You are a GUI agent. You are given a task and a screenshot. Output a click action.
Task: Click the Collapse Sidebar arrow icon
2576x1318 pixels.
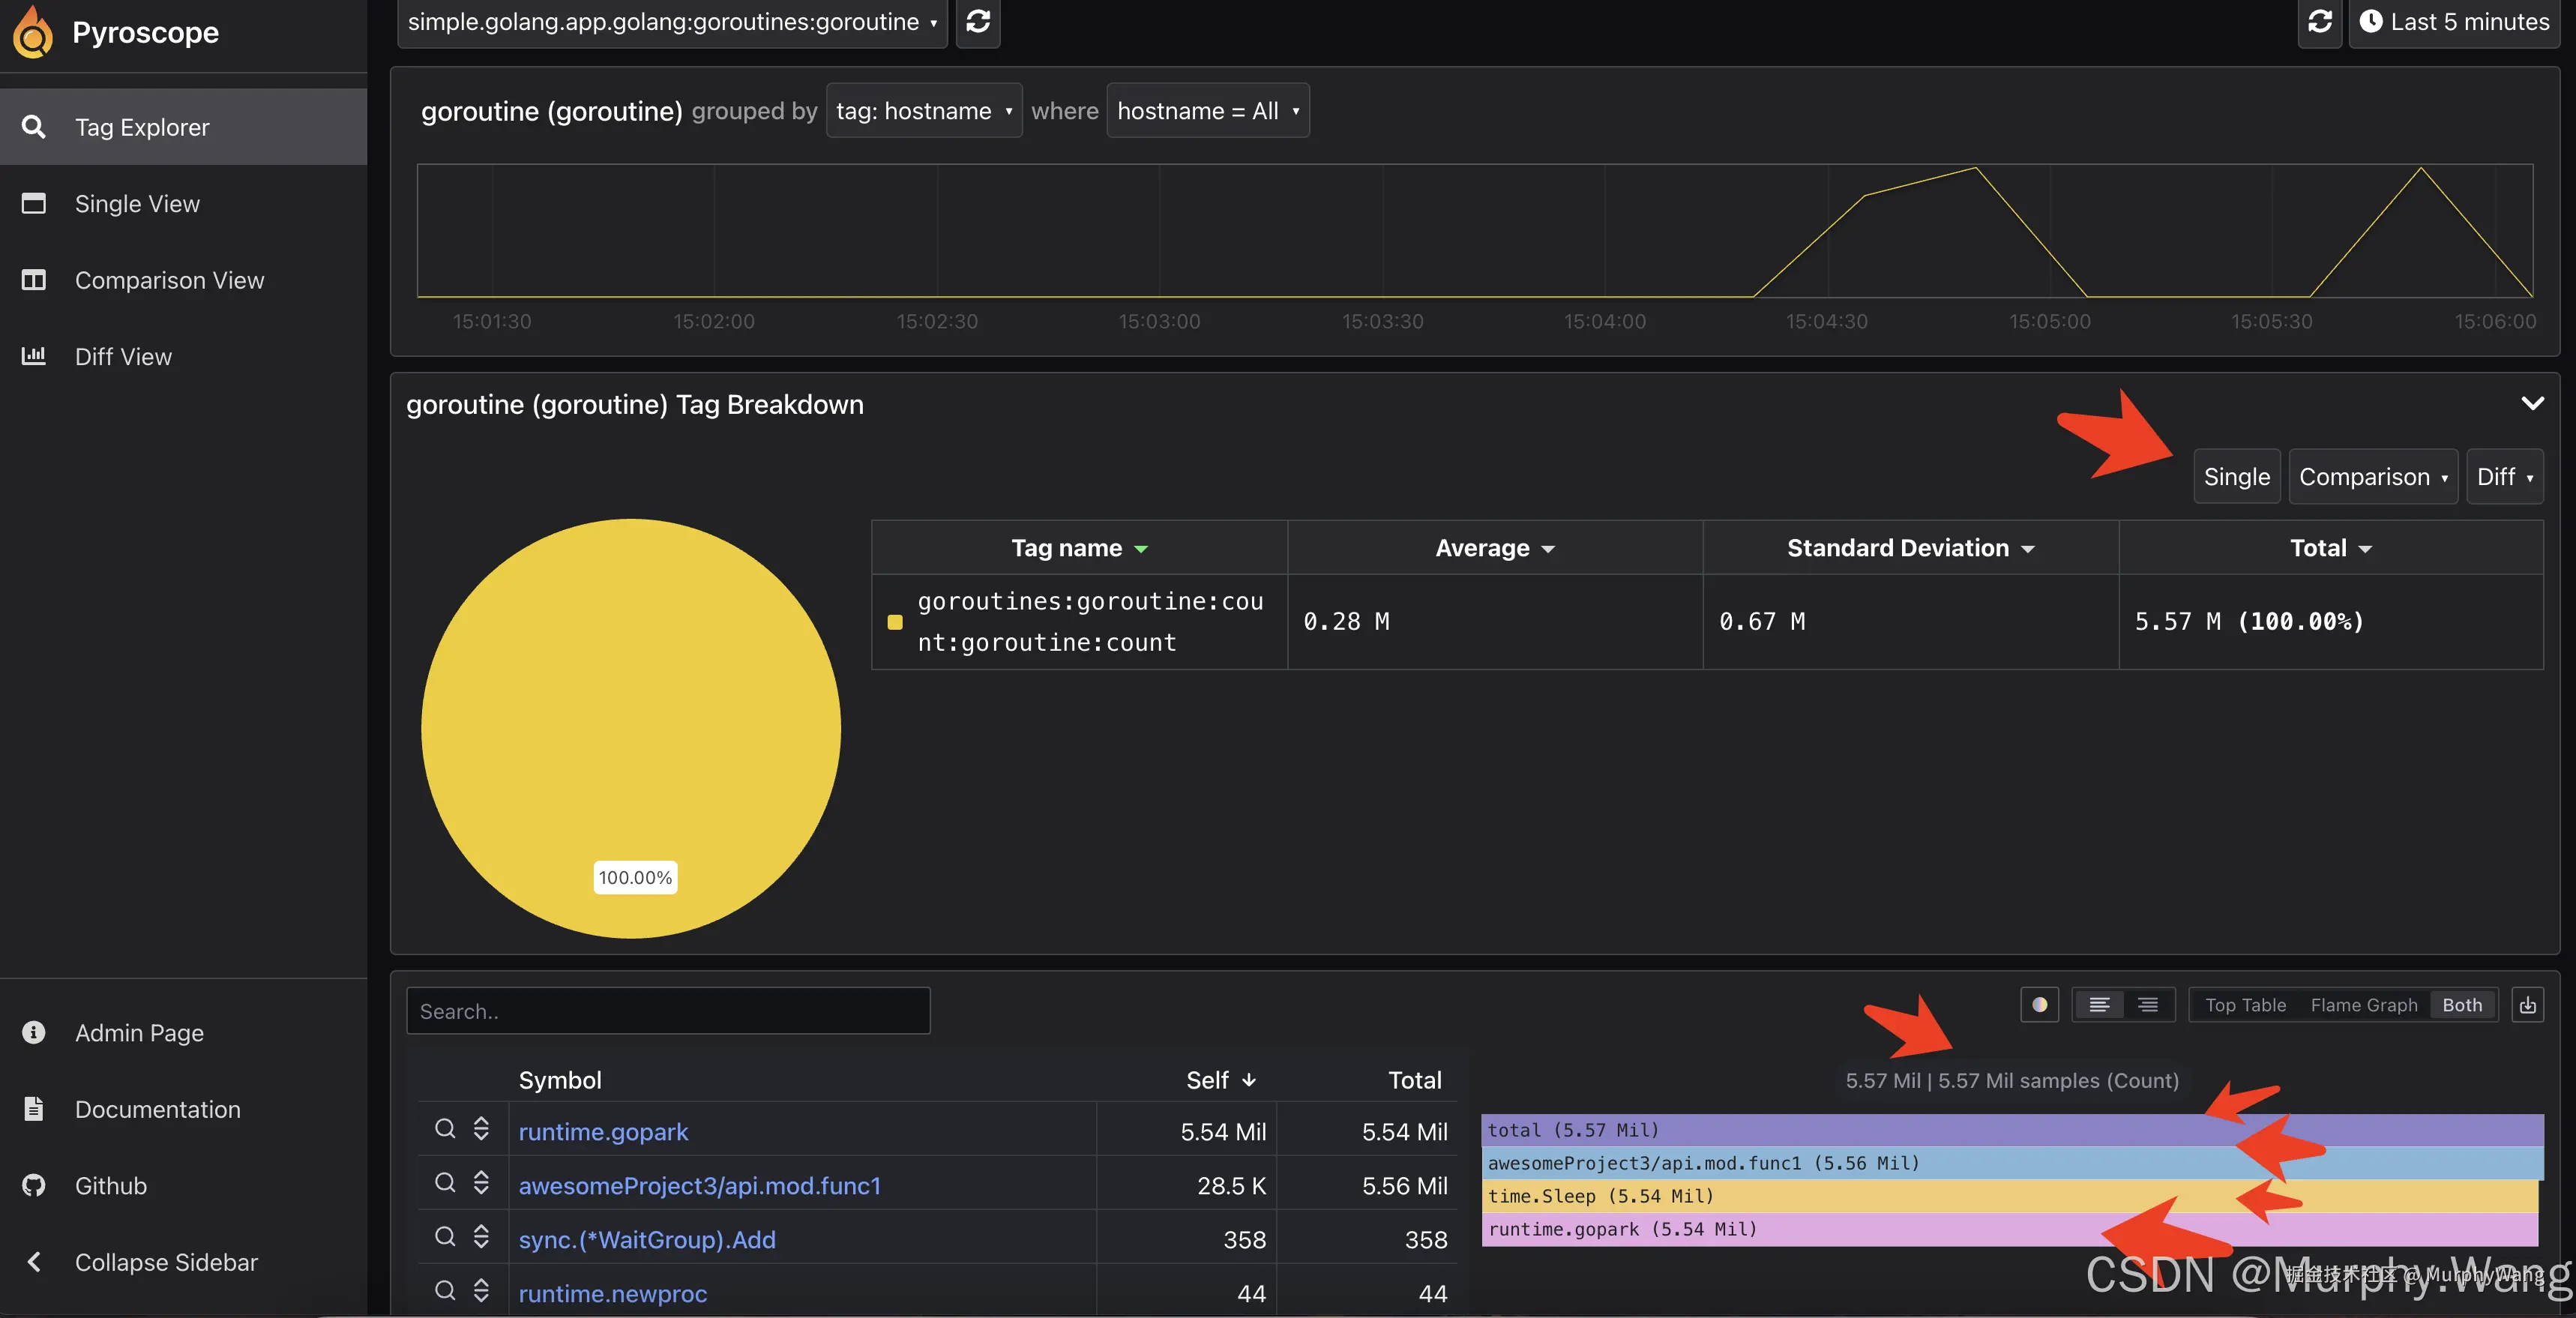[34, 1261]
